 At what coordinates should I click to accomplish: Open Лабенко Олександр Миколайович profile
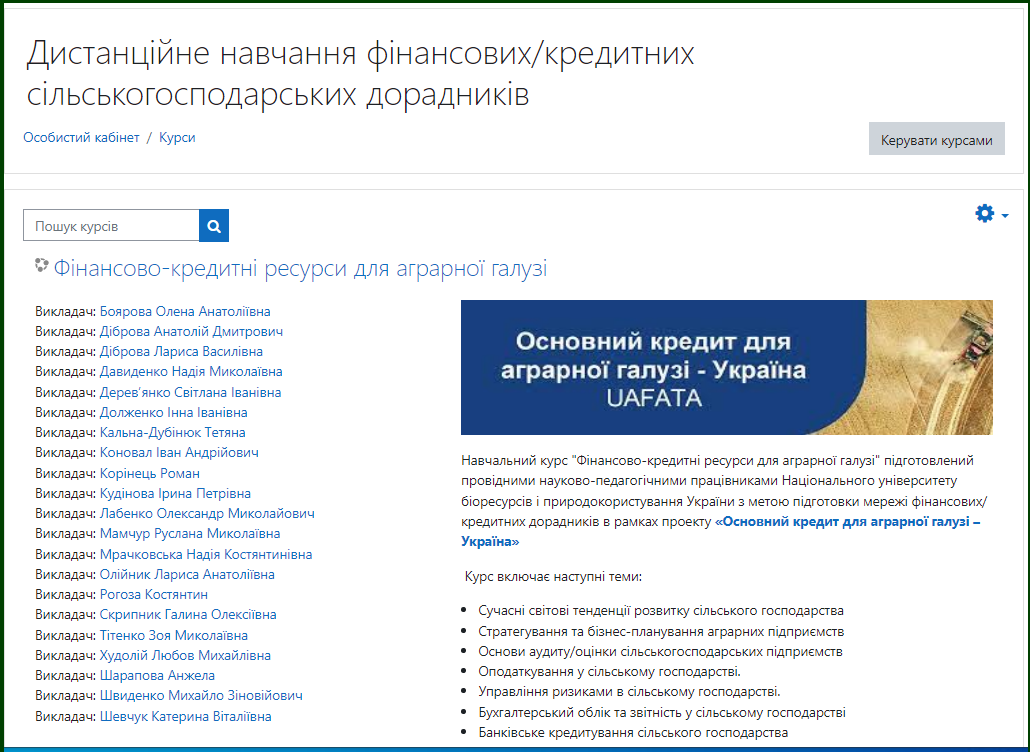[207, 513]
